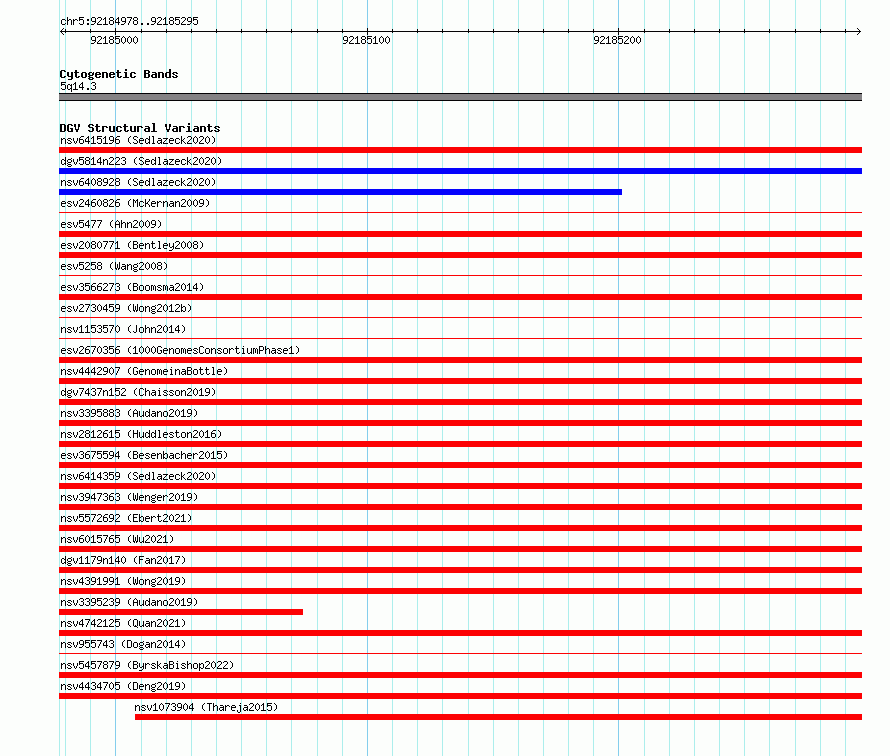Screen dimensions: 890x756
Task: Click the esv5258 (Wang2008) label
Action: point(114,266)
